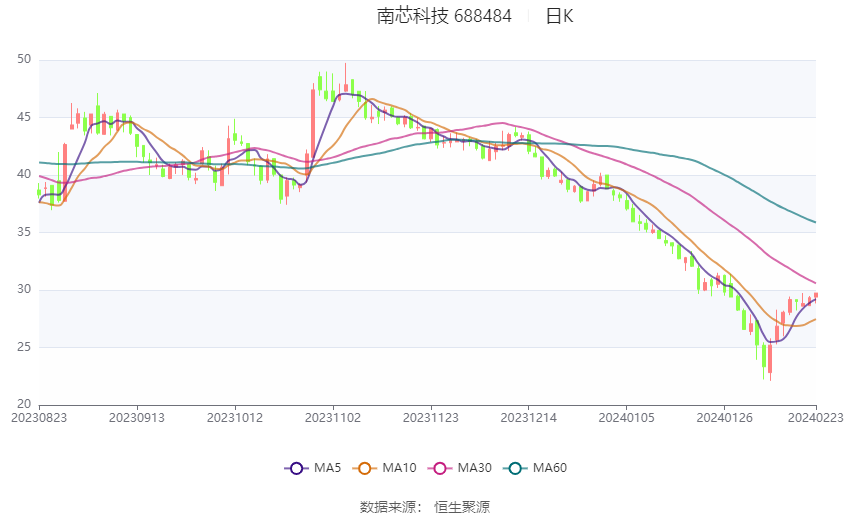Click the 20240105 date axis label
850x517 pixels.
pos(626,418)
